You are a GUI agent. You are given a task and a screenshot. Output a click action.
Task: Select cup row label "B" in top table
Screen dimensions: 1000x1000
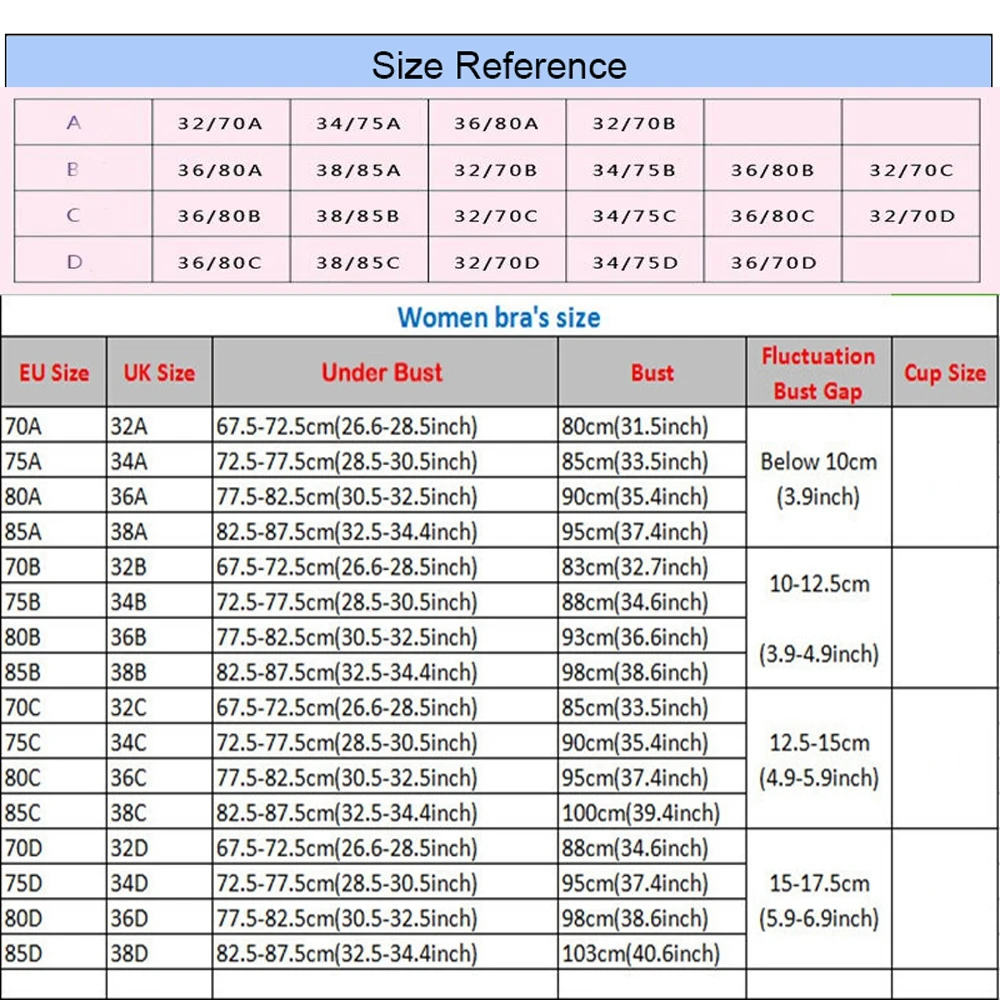(x=73, y=169)
